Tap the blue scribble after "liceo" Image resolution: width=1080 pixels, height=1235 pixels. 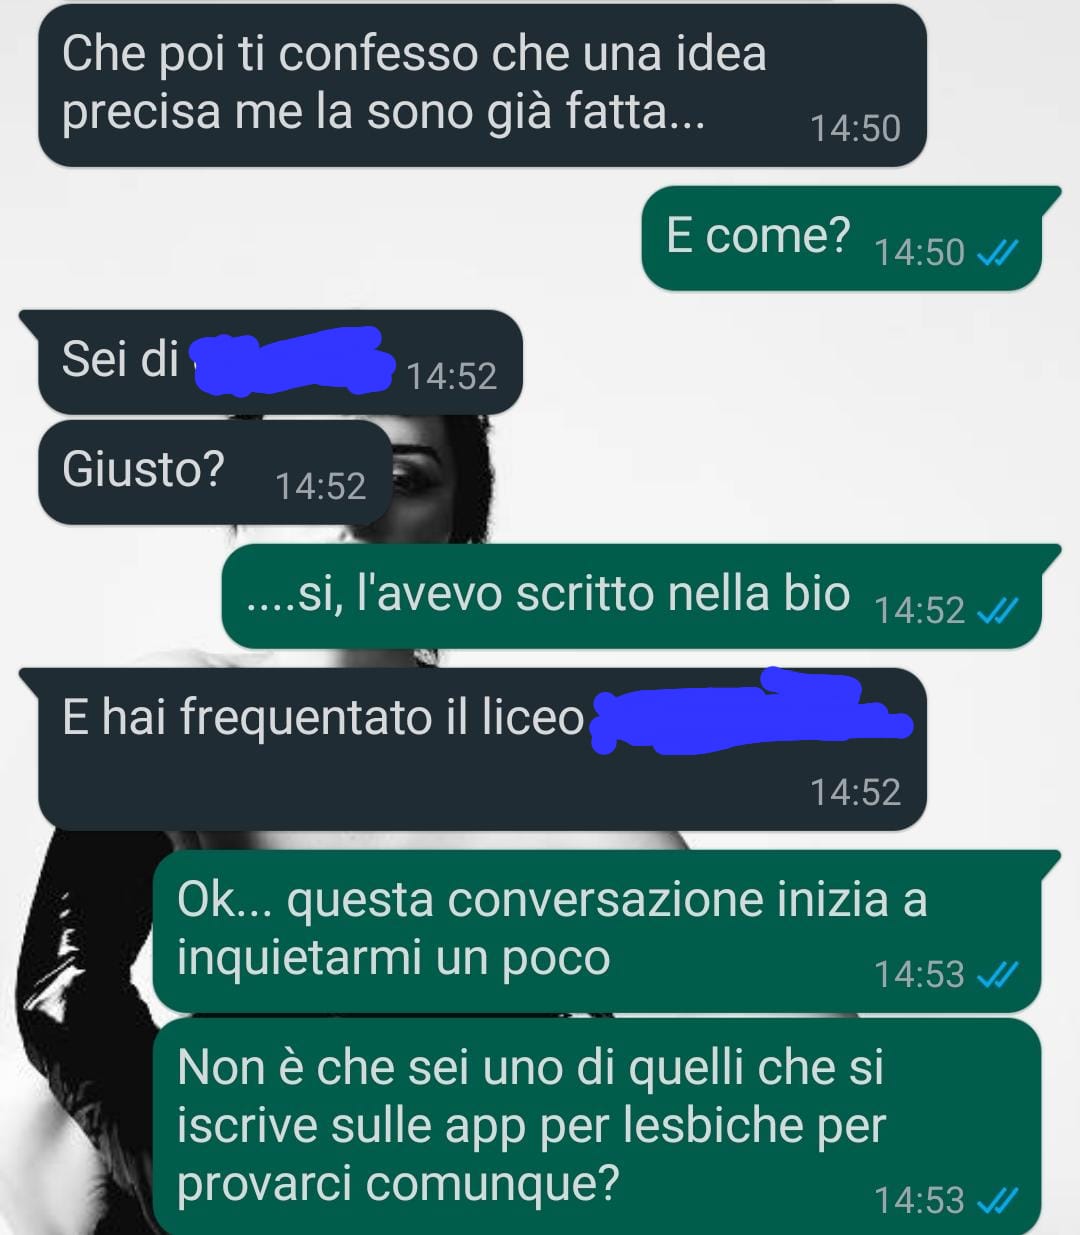point(750,712)
